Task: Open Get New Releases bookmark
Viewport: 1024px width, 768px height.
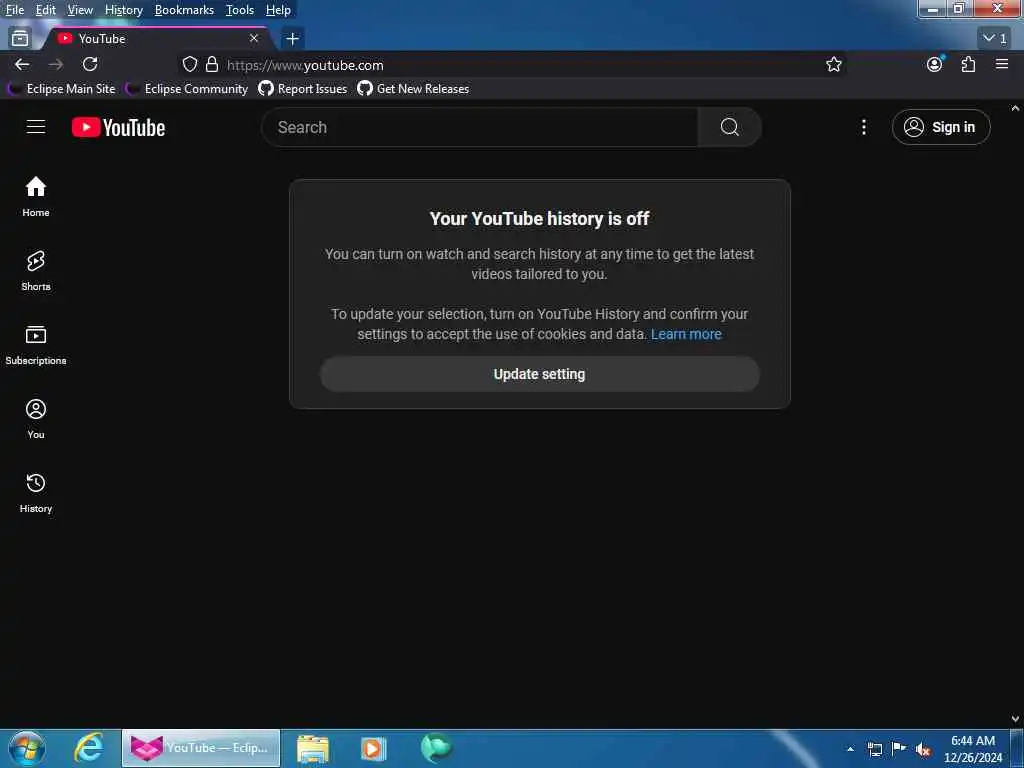Action: (413, 89)
